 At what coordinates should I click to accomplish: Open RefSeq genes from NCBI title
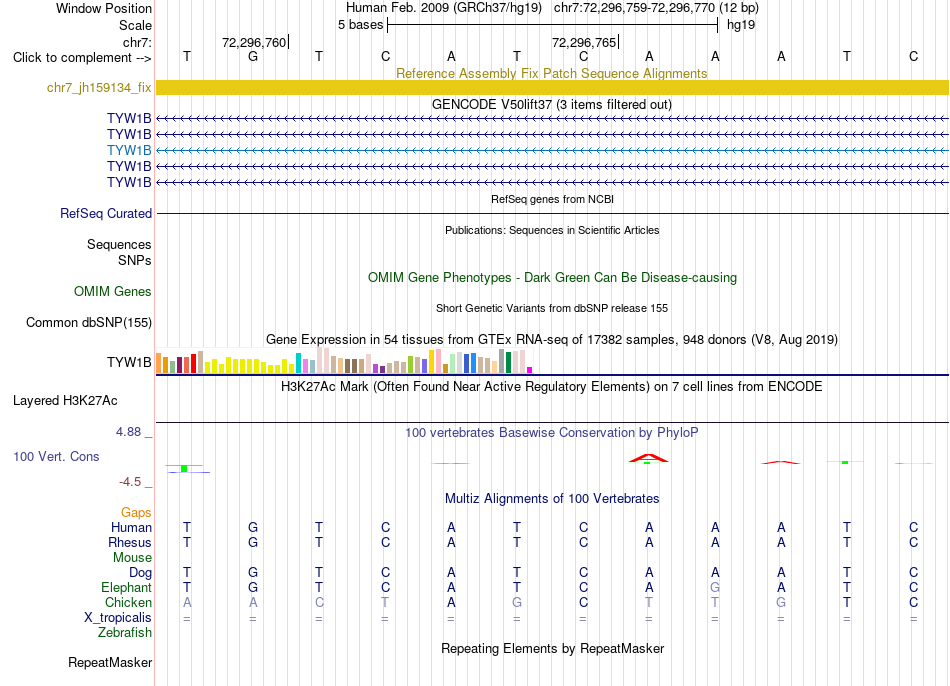[552, 199]
